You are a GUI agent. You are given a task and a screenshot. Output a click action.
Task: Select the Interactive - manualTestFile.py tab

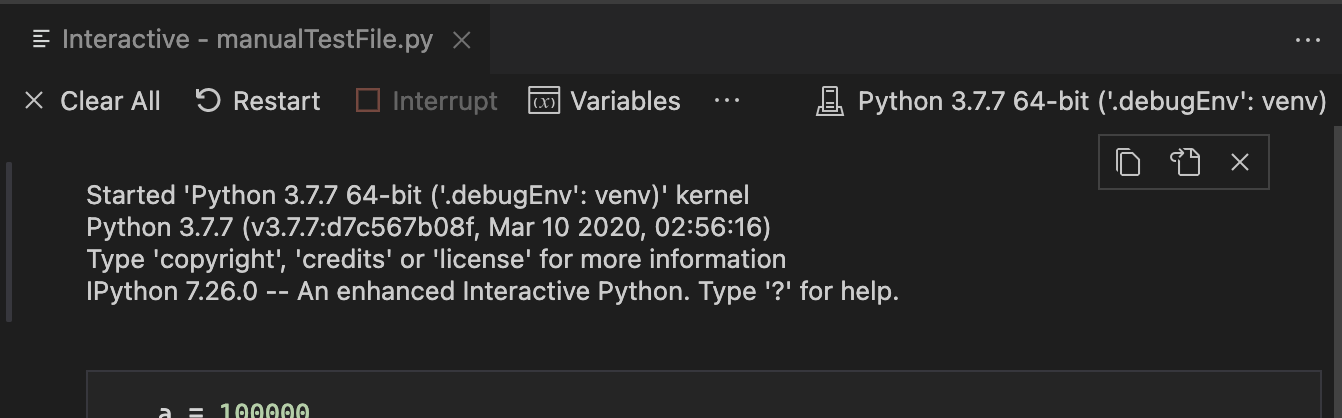point(247,40)
